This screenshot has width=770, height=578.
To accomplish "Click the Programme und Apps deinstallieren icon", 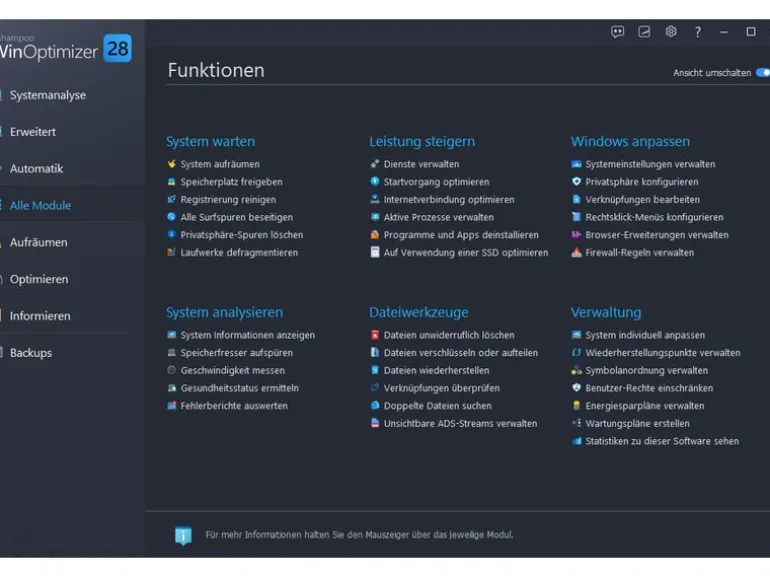I will 375,235.
